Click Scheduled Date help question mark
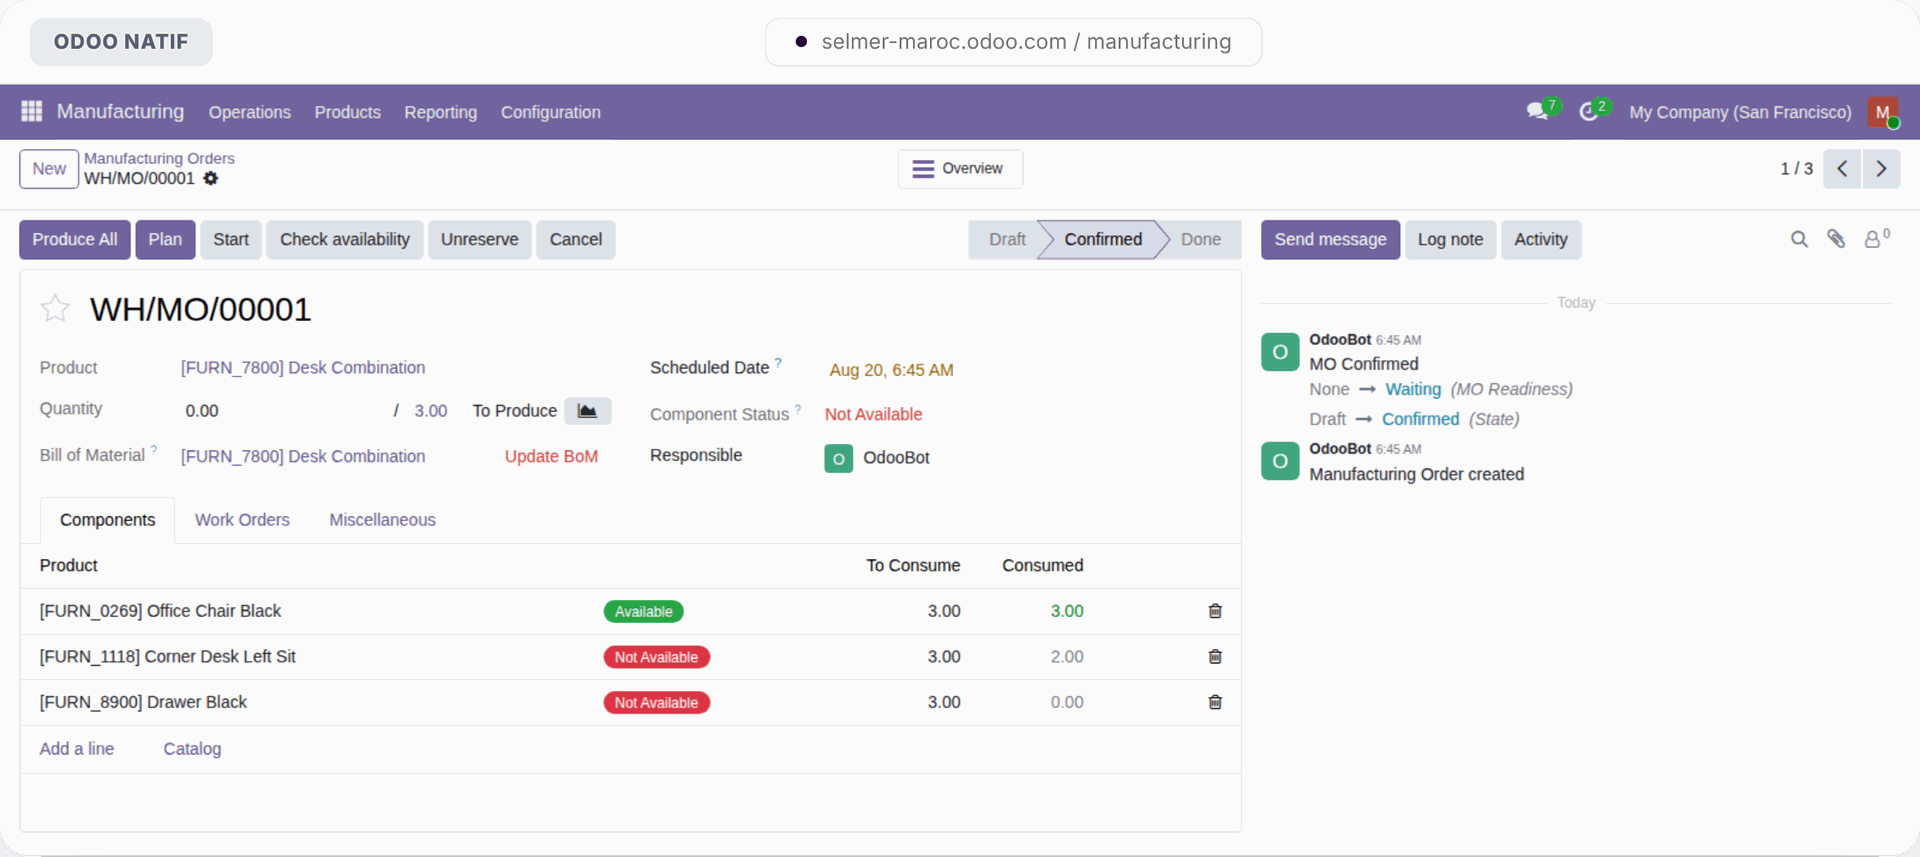Image resolution: width=1920 pixels, height=857 pixels. pos(778,363)
